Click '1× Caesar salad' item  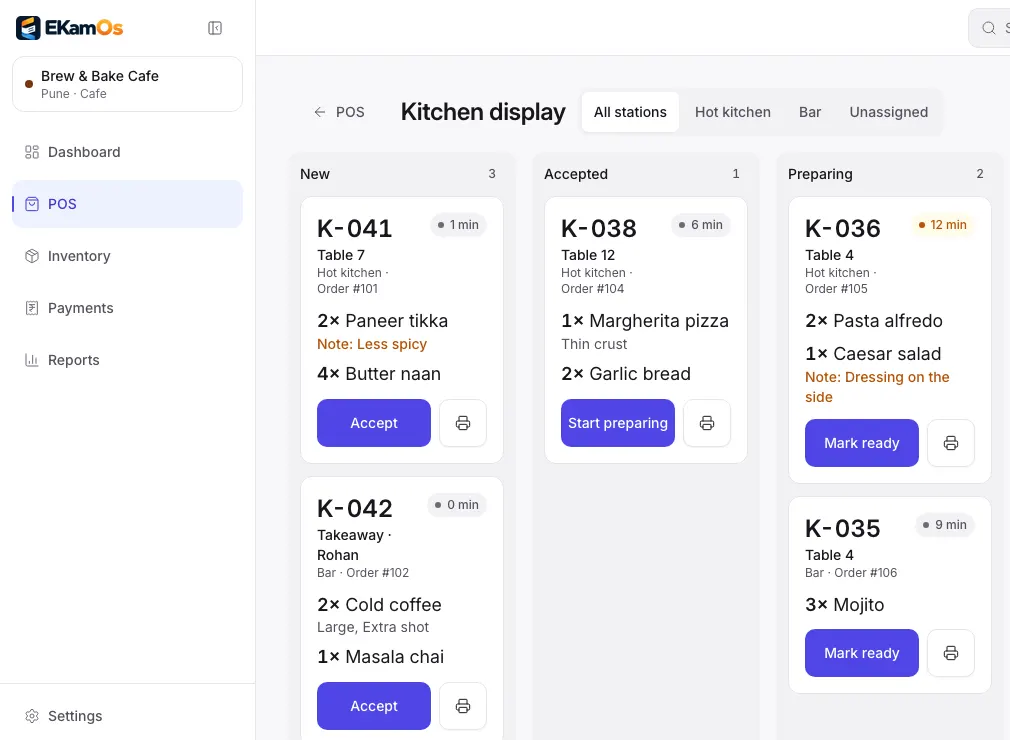click(873, 354)
